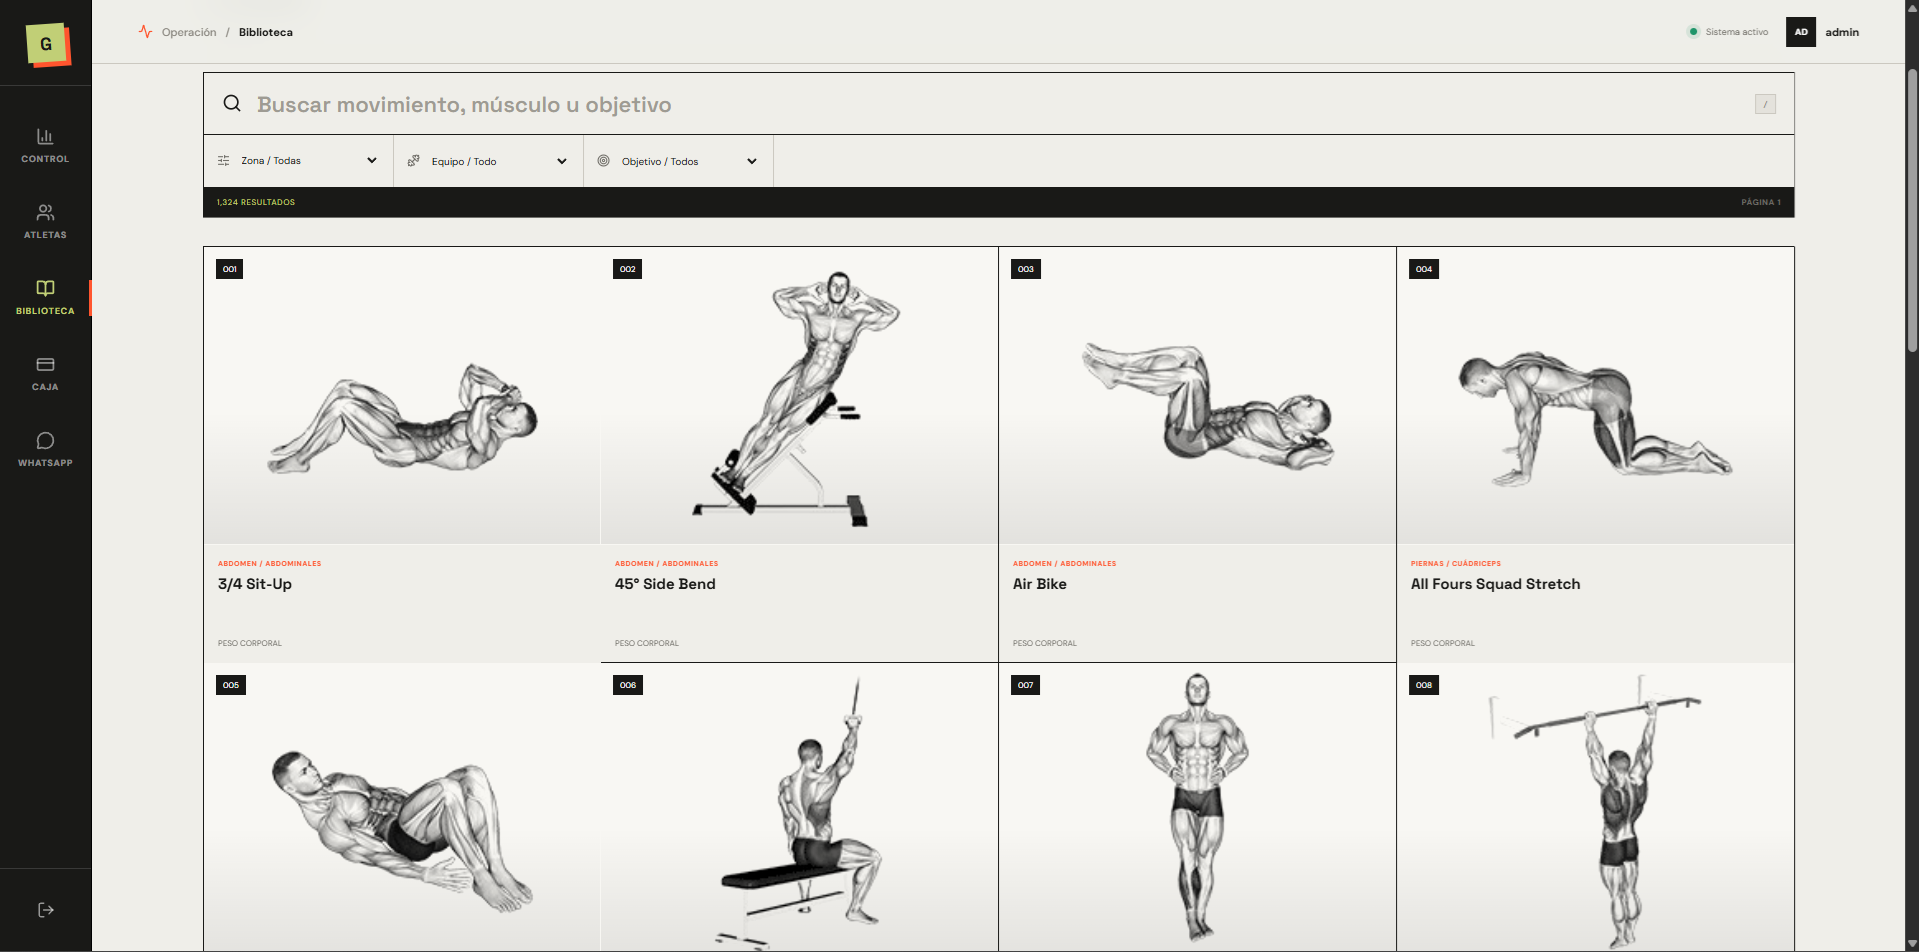Click the page vertical scrollbar thumb
The width and height of the screenshot is (1919, 952).
[1912, 210]
